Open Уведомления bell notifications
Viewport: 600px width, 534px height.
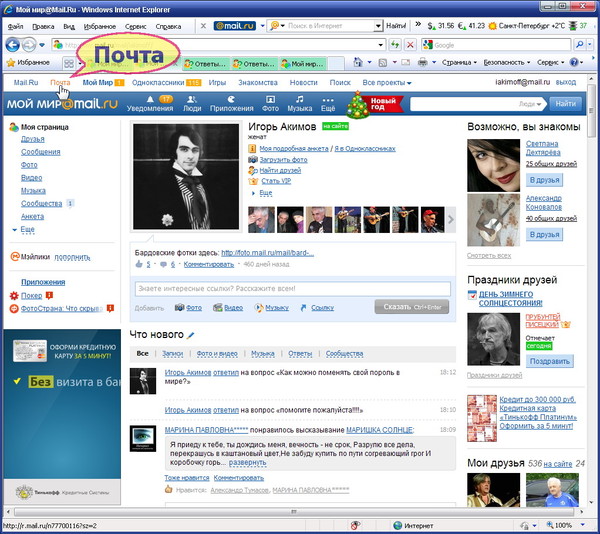(150, 104)
